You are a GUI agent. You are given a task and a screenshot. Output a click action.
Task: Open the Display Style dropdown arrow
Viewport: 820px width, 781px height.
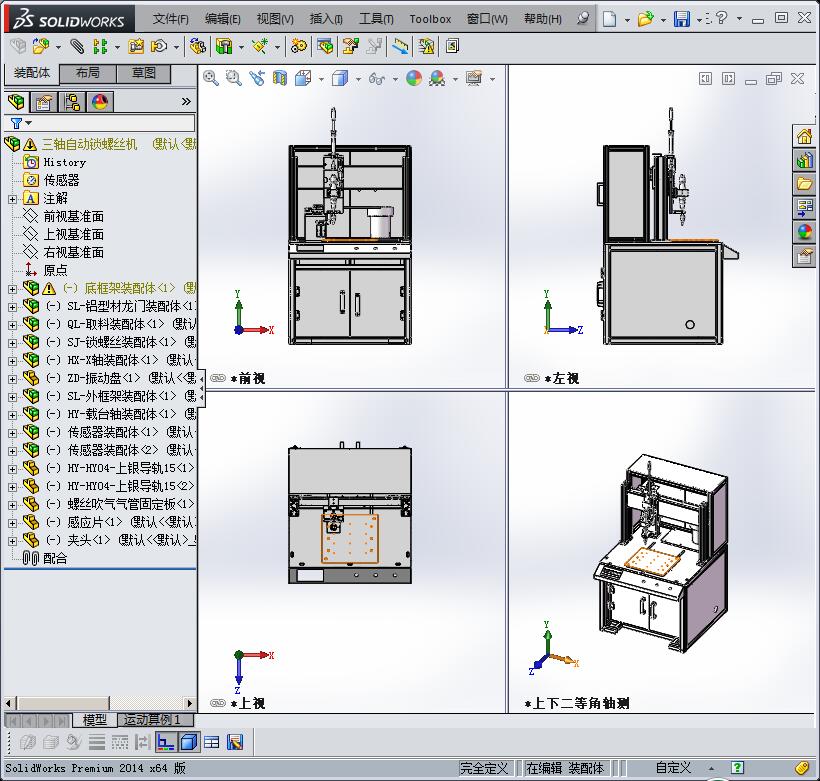click(358, 80)
